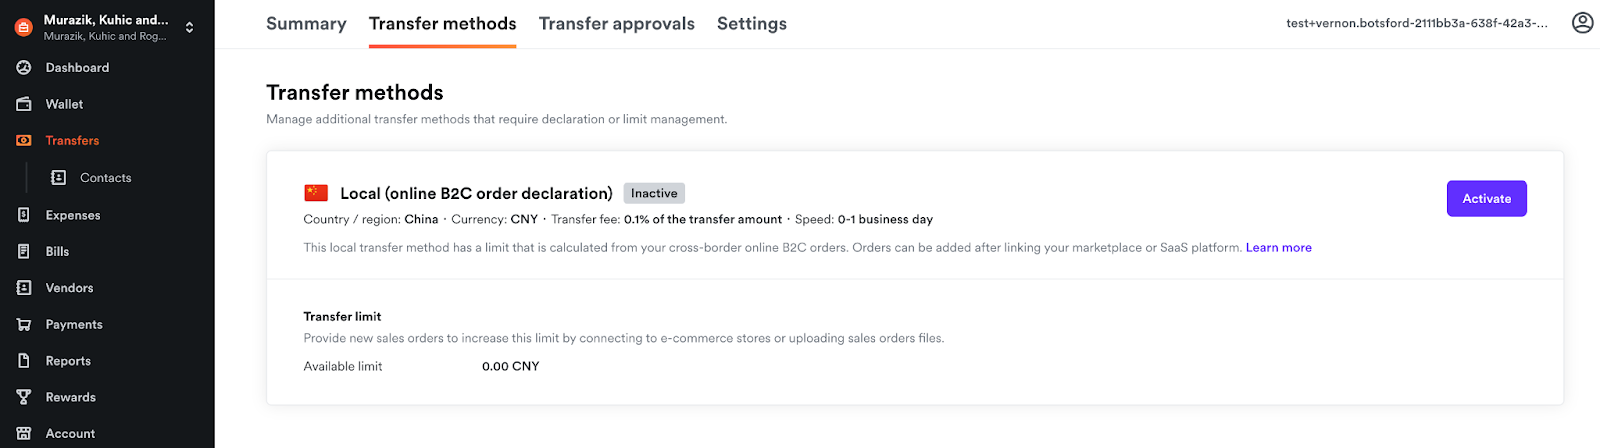This screenshot has height=448, width=1600.
Task: Open the Transfer approvals tab
Action: coord(616,24)
